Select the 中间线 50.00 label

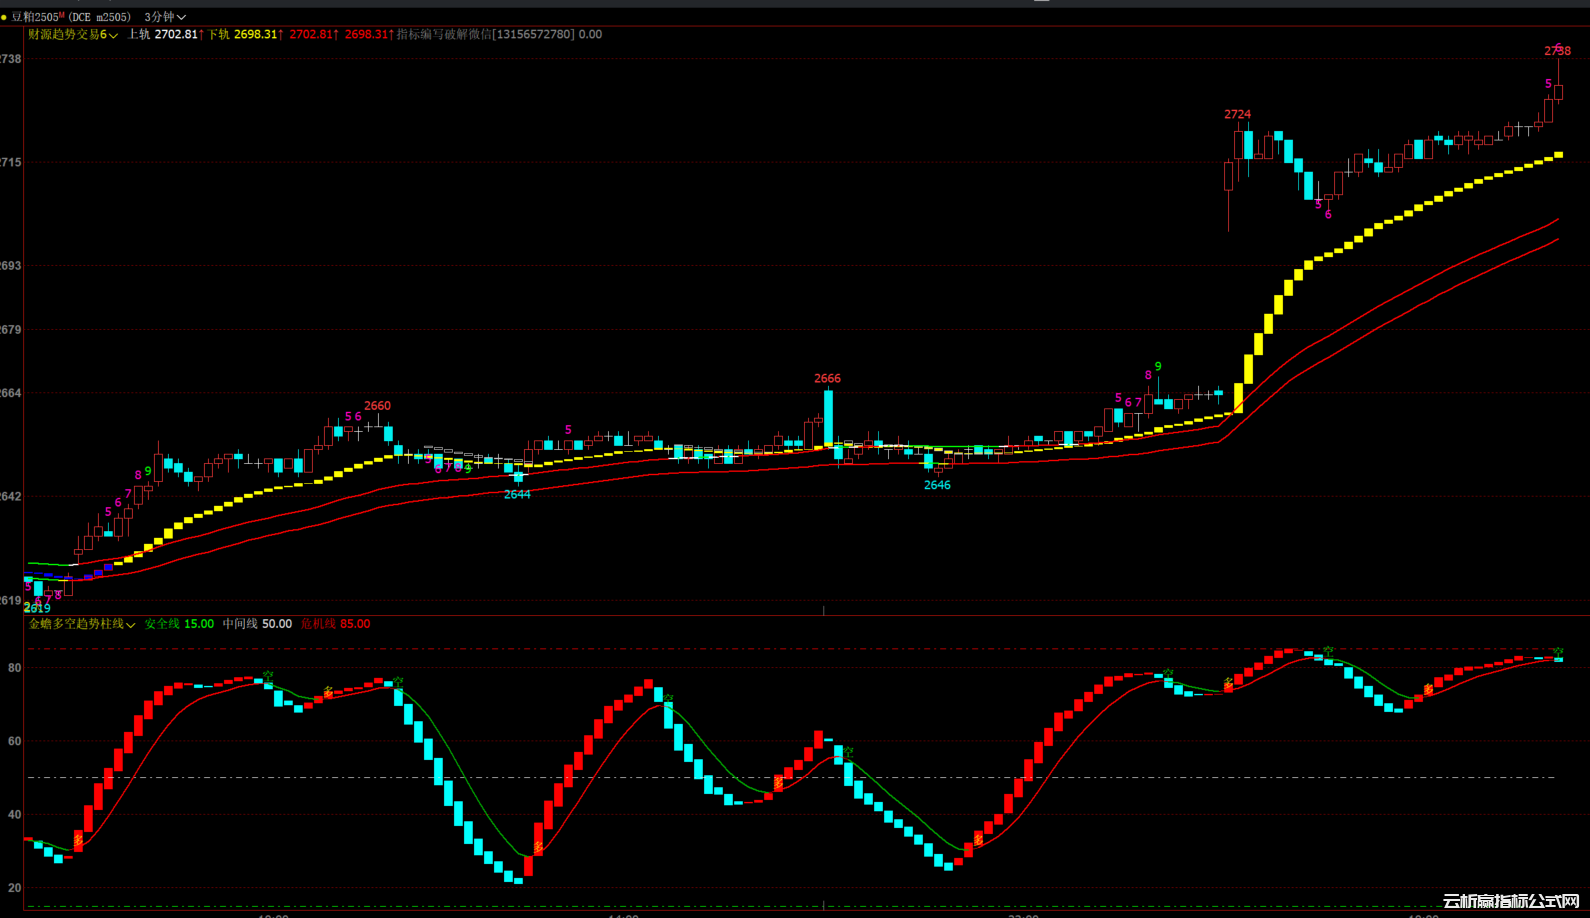pos(257,624)
